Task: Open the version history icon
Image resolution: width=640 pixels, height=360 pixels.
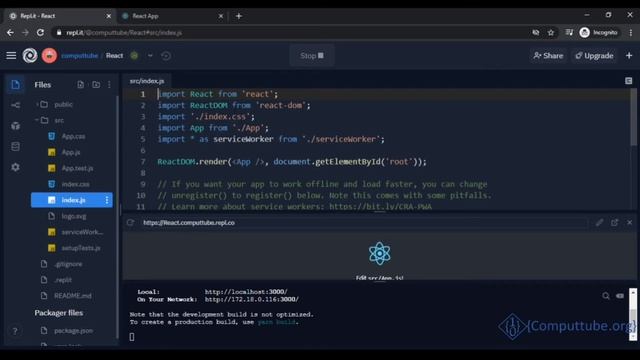Action: click(166, 56)
